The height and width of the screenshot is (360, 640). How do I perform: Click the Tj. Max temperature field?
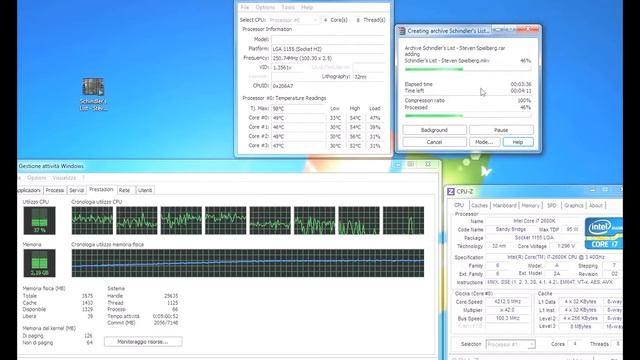click(x=298, y=109)
